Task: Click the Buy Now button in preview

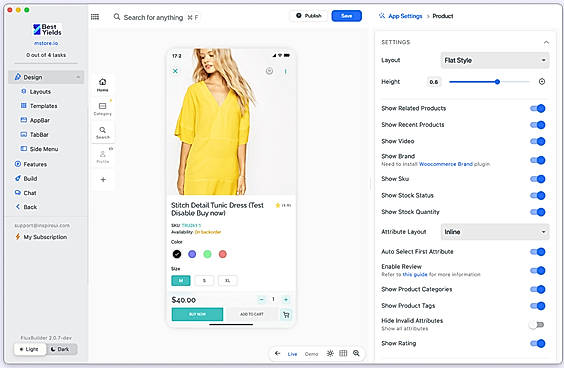Action: pos(197,314)
